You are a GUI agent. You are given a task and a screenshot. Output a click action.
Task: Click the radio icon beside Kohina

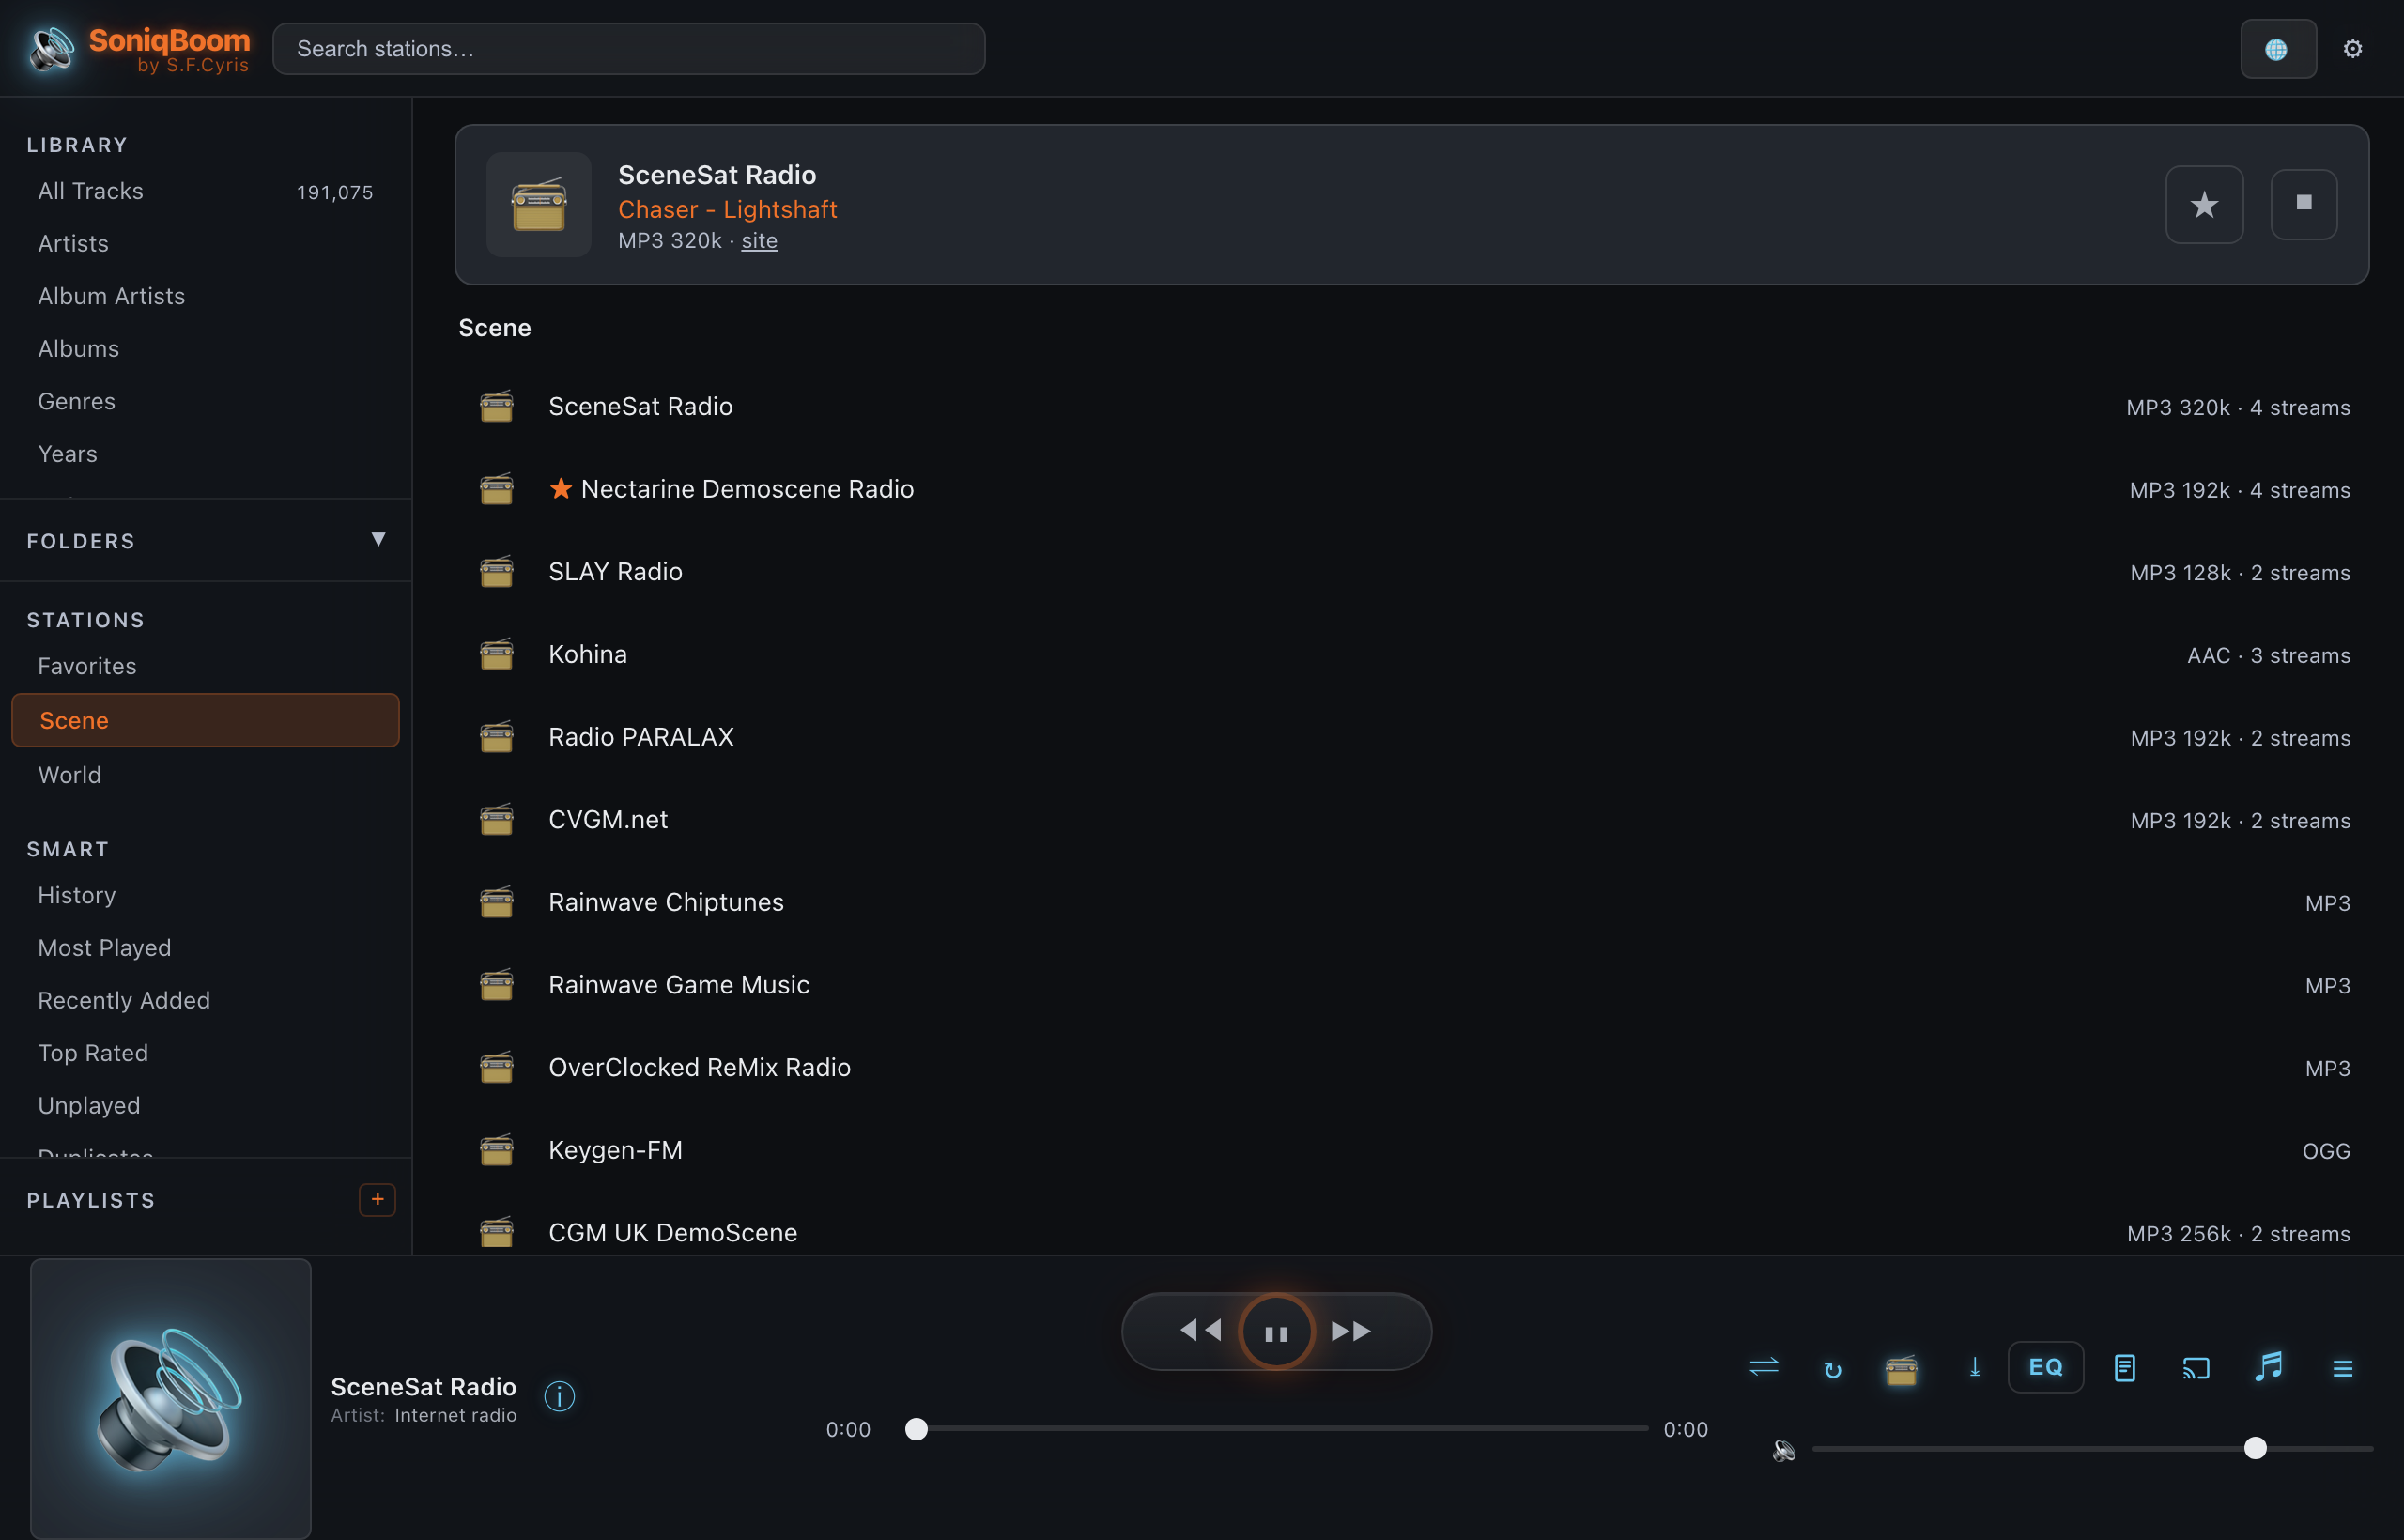pyautogui.click(x=497, y=654)
